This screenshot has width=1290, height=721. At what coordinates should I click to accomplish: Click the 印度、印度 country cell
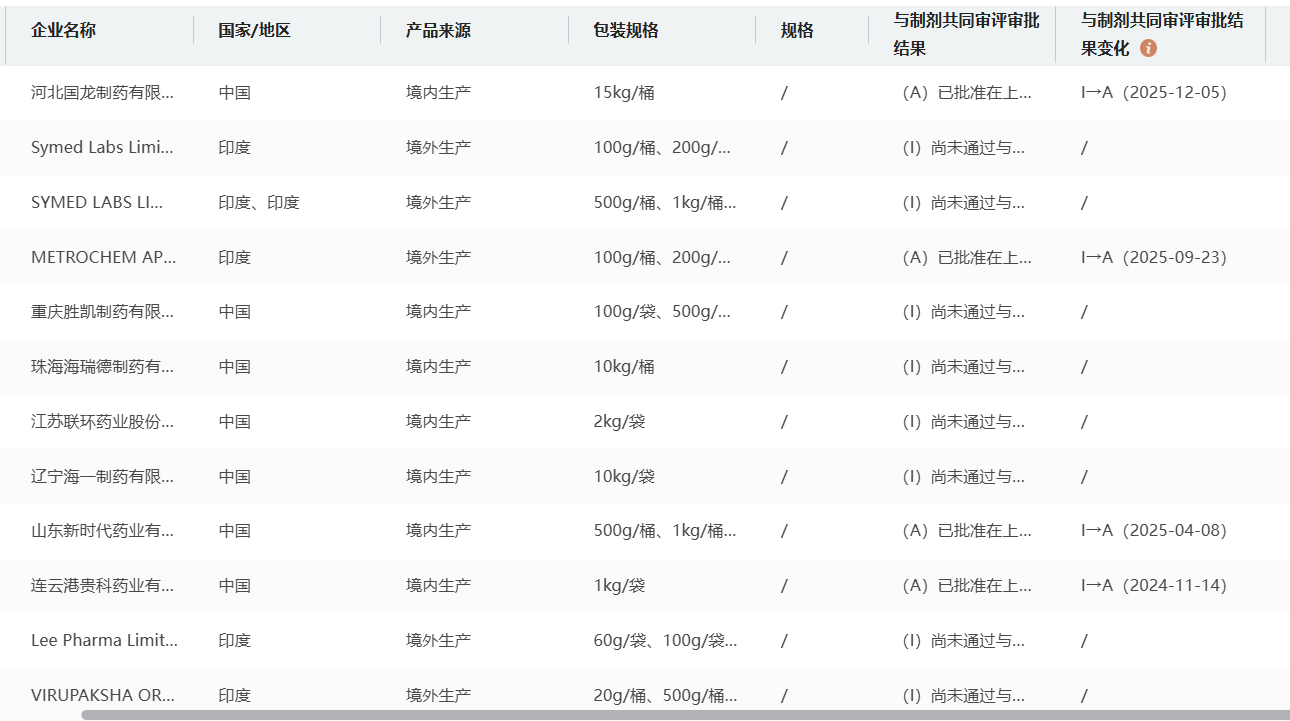259,202
